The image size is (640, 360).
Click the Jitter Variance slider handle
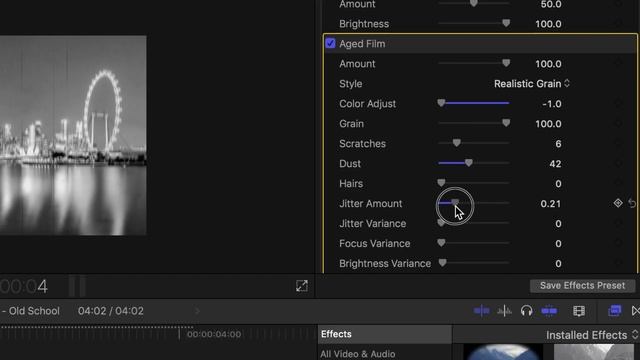441,223
